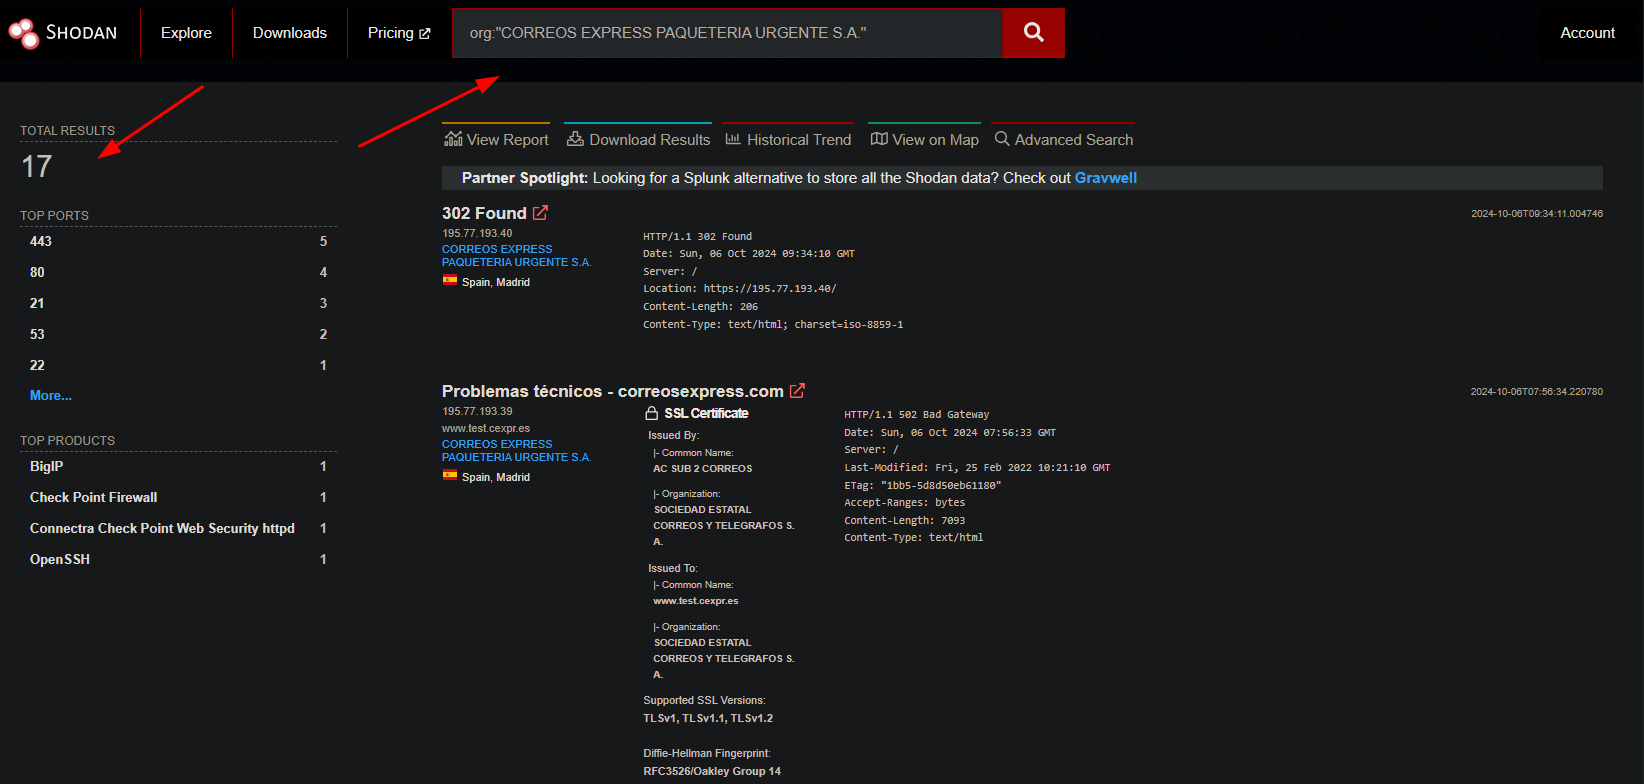Click RFC3526/Oakley Group 14 fingerprint
This screenshot has height=784, width=1644.
click(712, 771)
